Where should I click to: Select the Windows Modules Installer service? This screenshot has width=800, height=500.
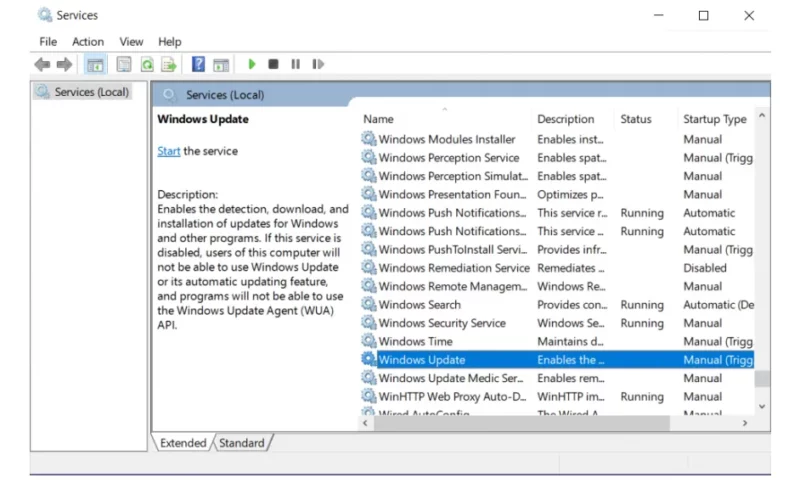pyautogui.click(x=447, y=139)
